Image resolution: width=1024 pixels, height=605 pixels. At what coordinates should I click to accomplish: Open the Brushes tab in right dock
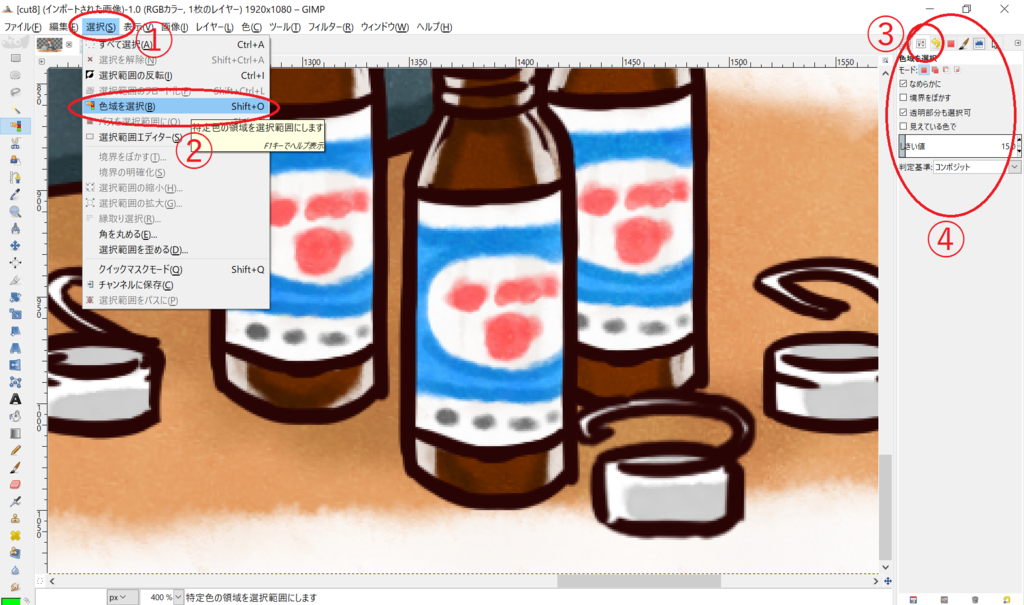tap(964, 43)
